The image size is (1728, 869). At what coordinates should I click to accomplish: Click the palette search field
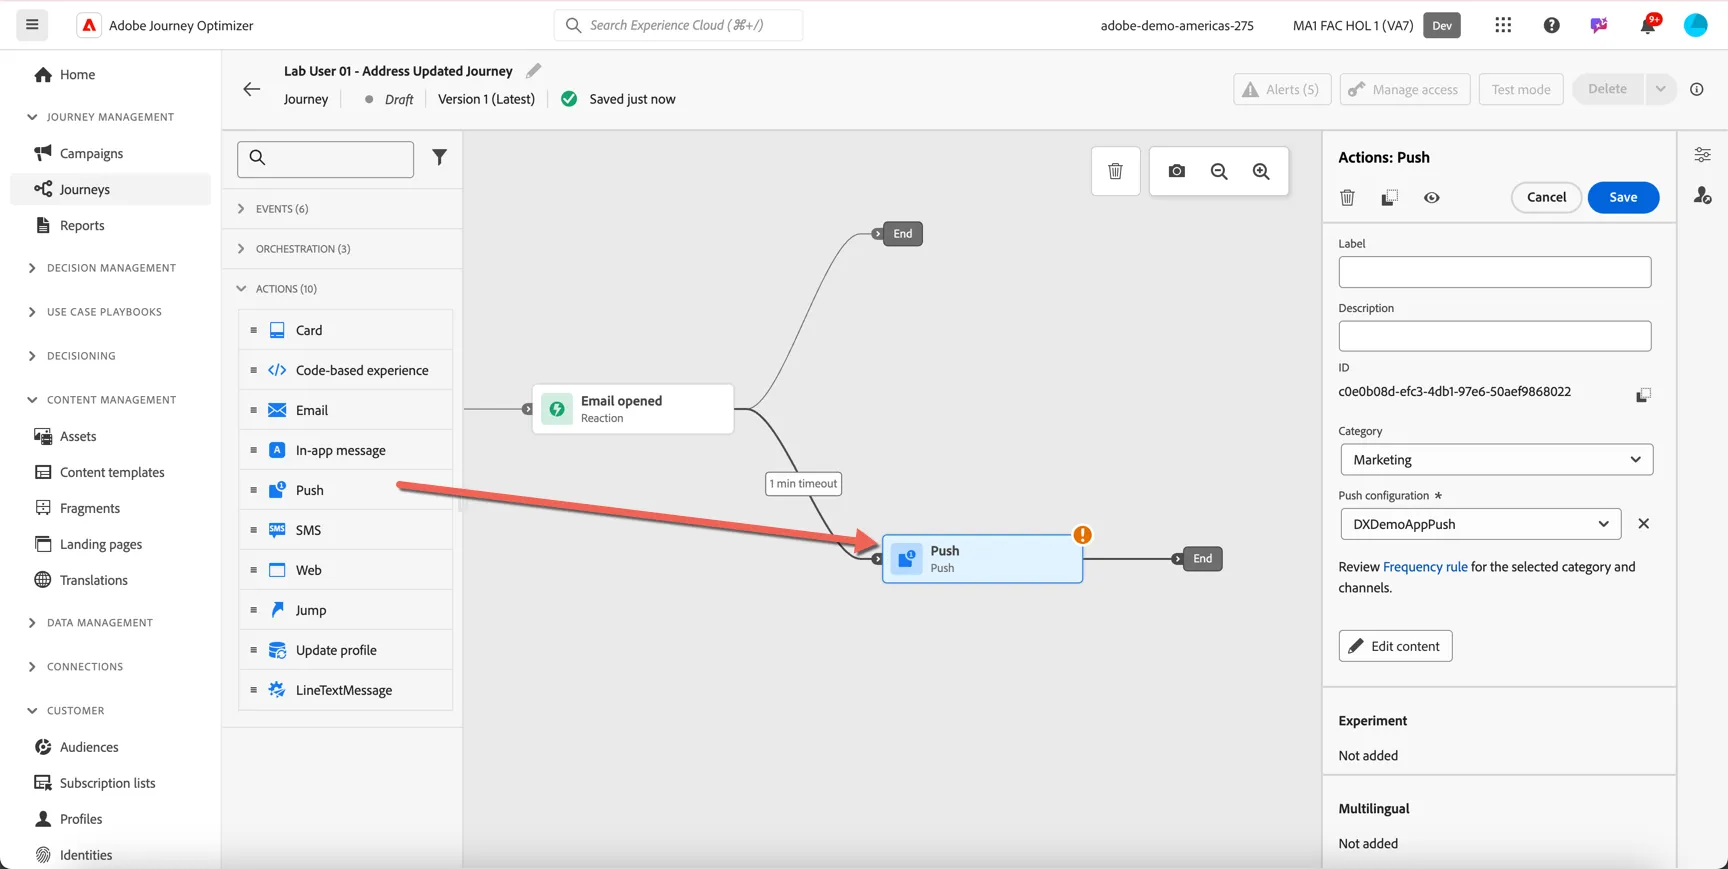click(326, 158)
